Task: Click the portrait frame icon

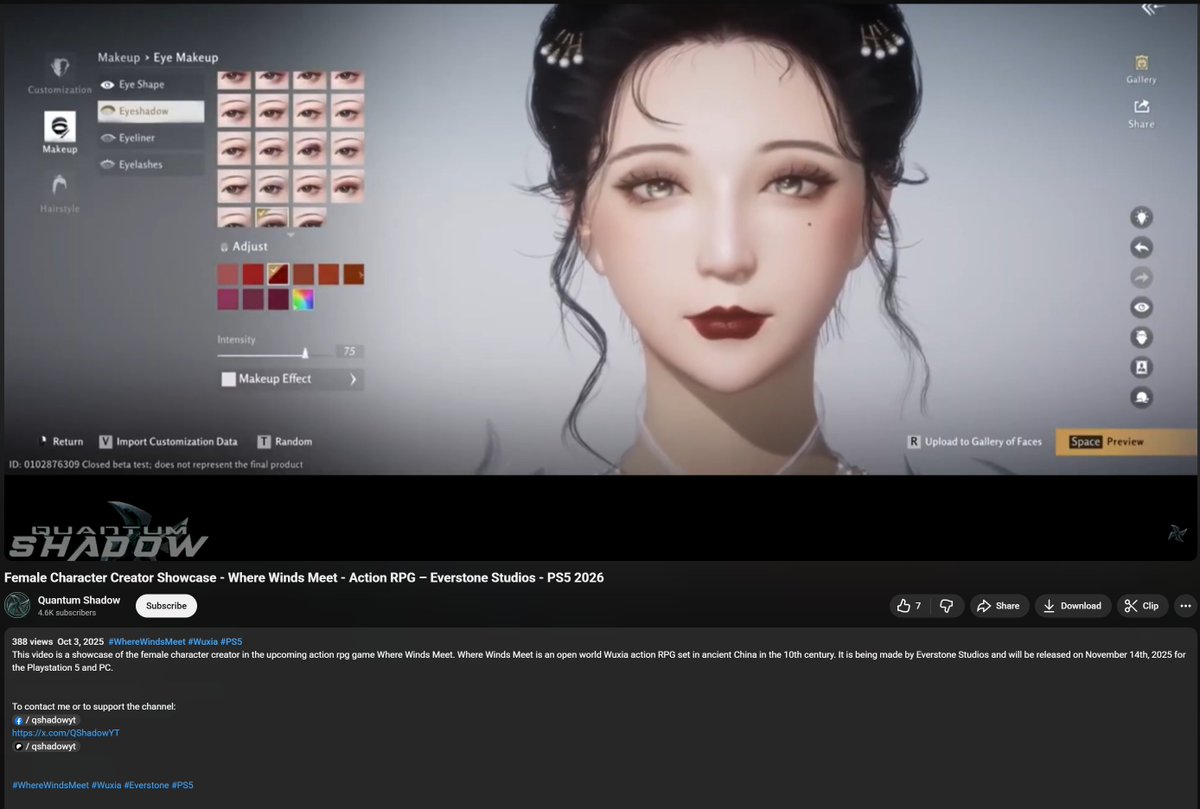Action: 1141,367
